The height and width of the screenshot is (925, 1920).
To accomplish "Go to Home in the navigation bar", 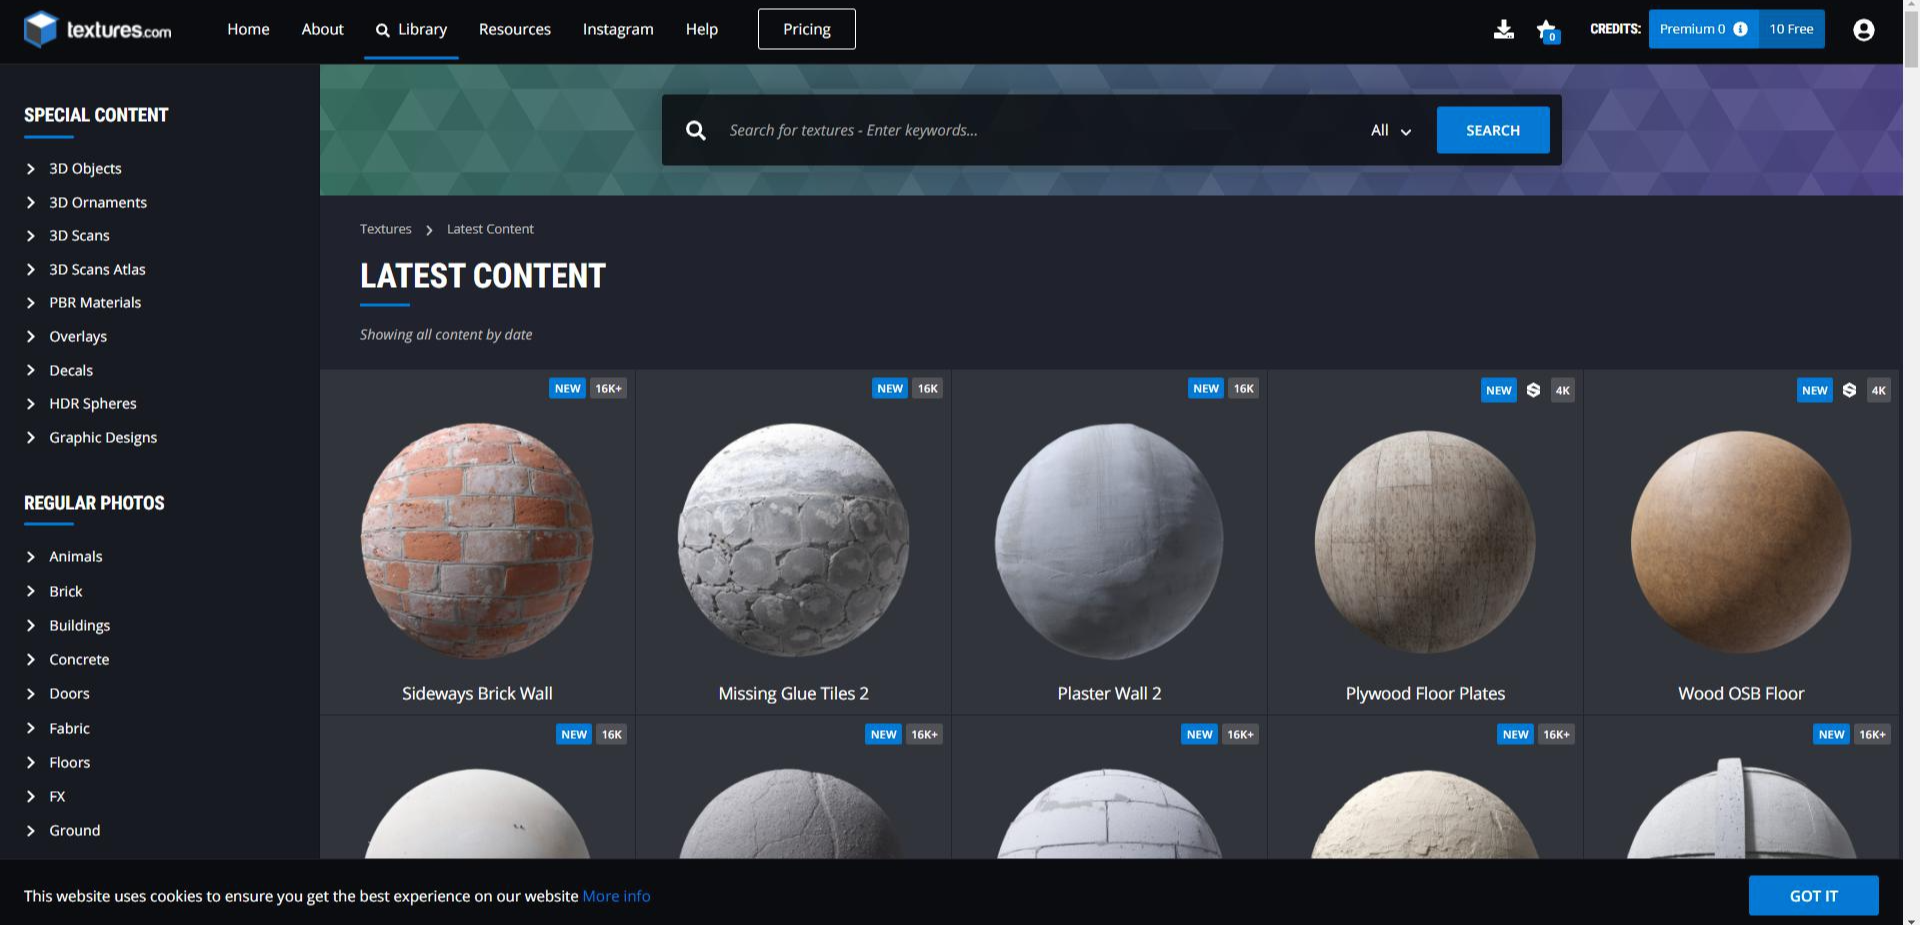I will click(x=248, y=29).
